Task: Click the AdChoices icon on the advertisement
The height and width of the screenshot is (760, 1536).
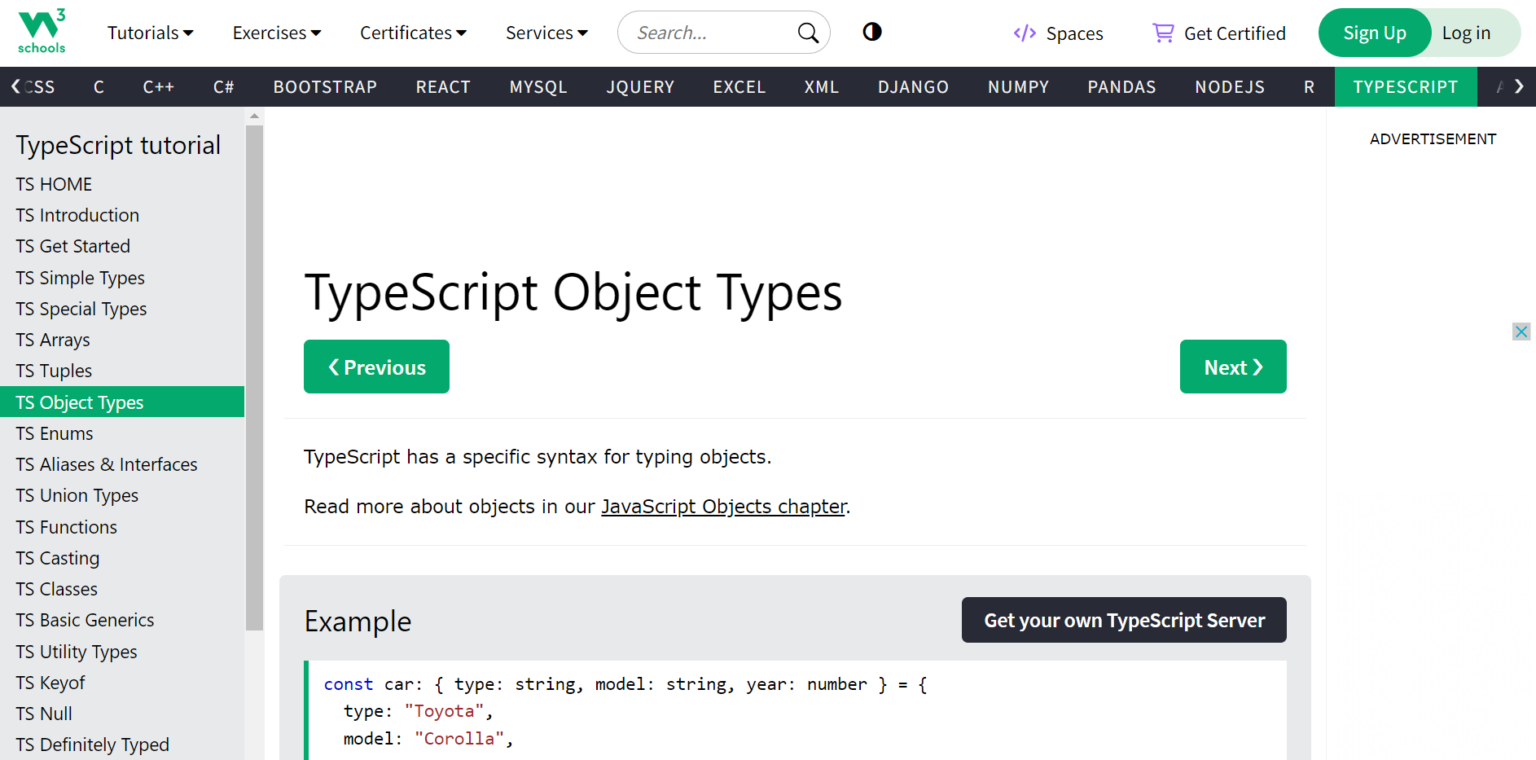Action: [x=1521, y=331]
